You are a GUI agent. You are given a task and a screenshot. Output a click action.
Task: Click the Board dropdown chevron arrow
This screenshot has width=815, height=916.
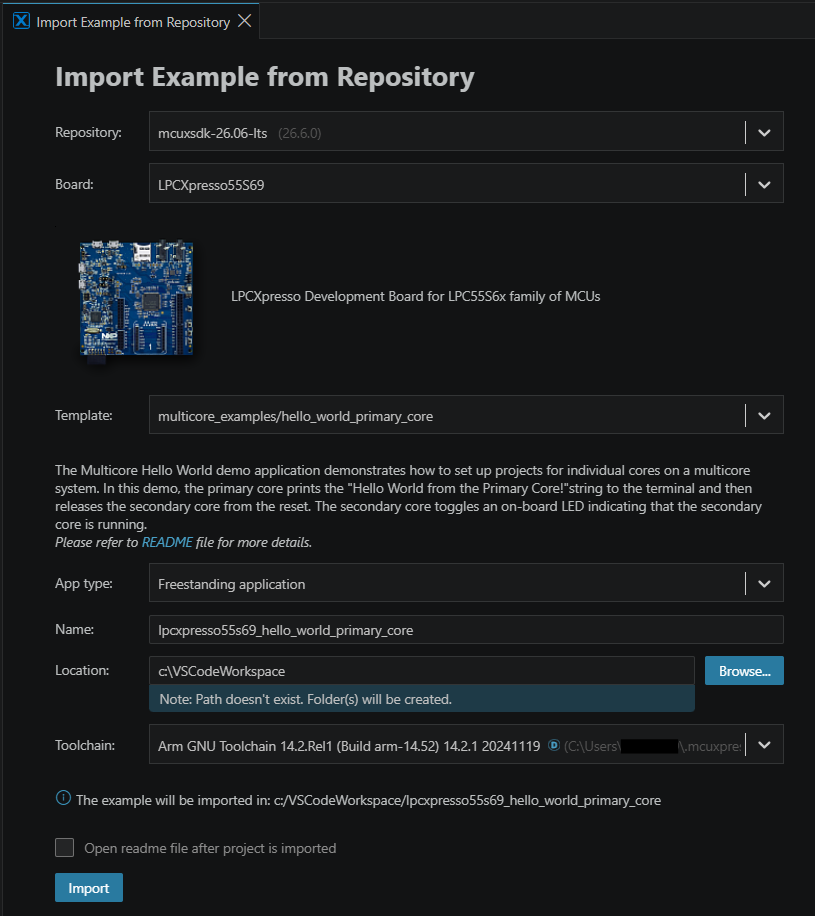(x=764, y=185)
